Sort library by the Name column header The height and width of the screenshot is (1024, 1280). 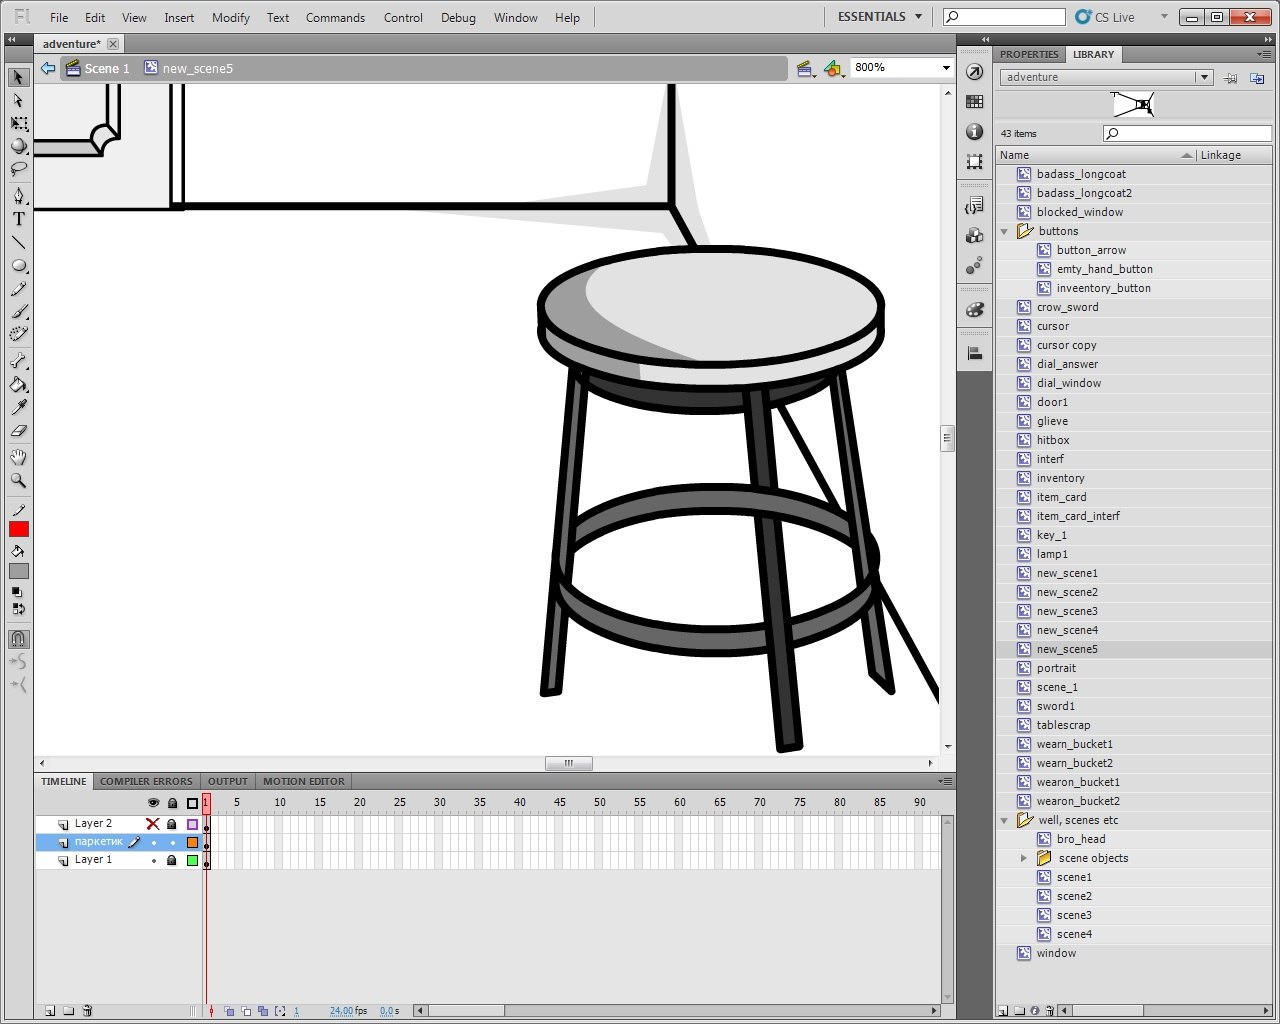tap(1095, 155)
